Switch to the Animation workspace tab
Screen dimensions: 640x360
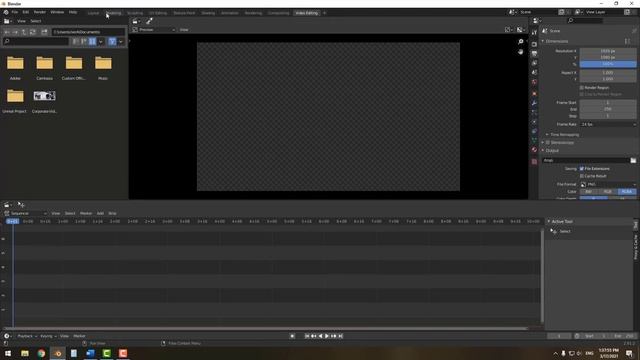tap(230, 13)
